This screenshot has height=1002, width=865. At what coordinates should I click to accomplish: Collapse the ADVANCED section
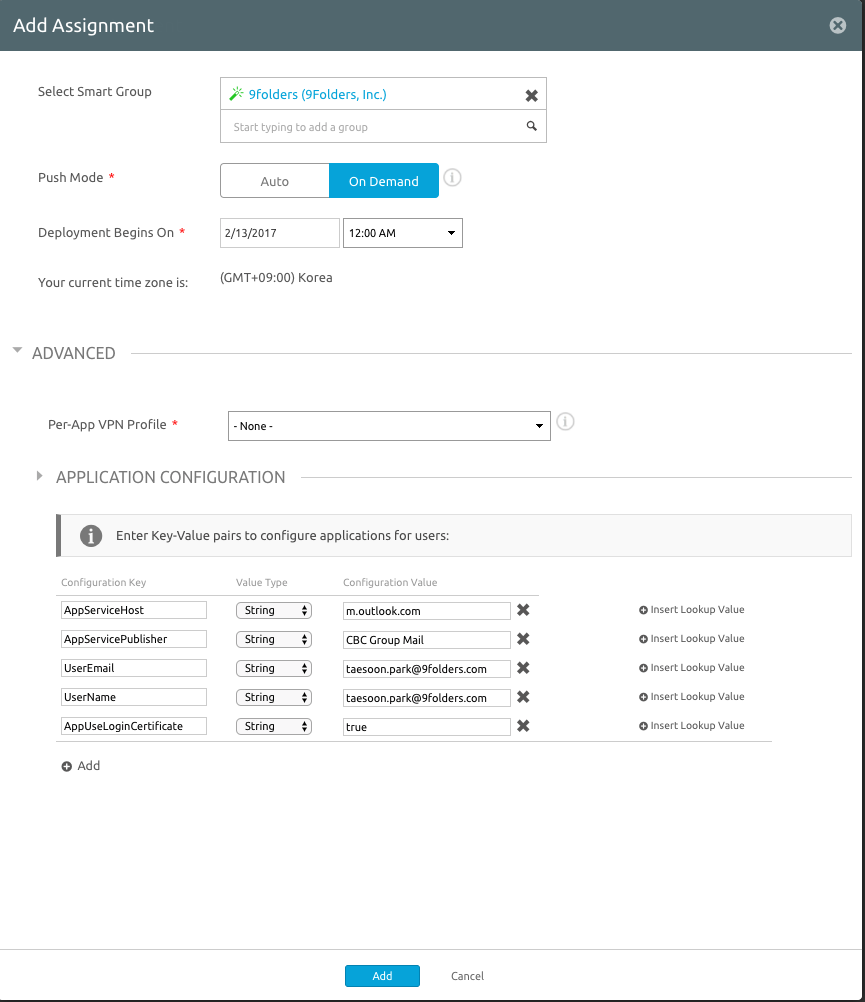(17, 350)
